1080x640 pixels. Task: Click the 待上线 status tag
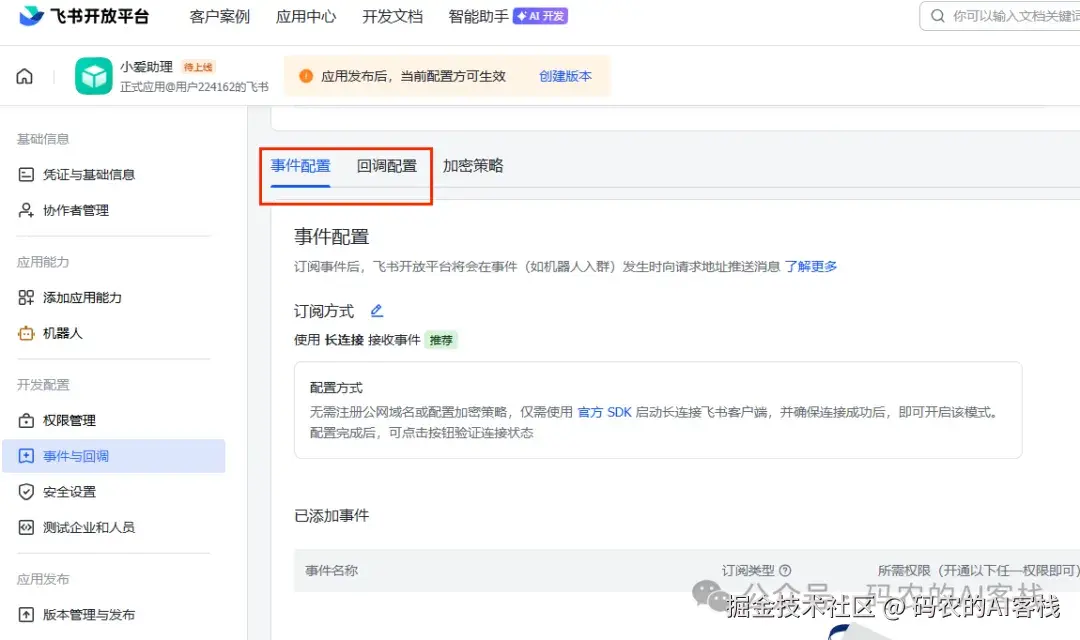pos(198,67)
